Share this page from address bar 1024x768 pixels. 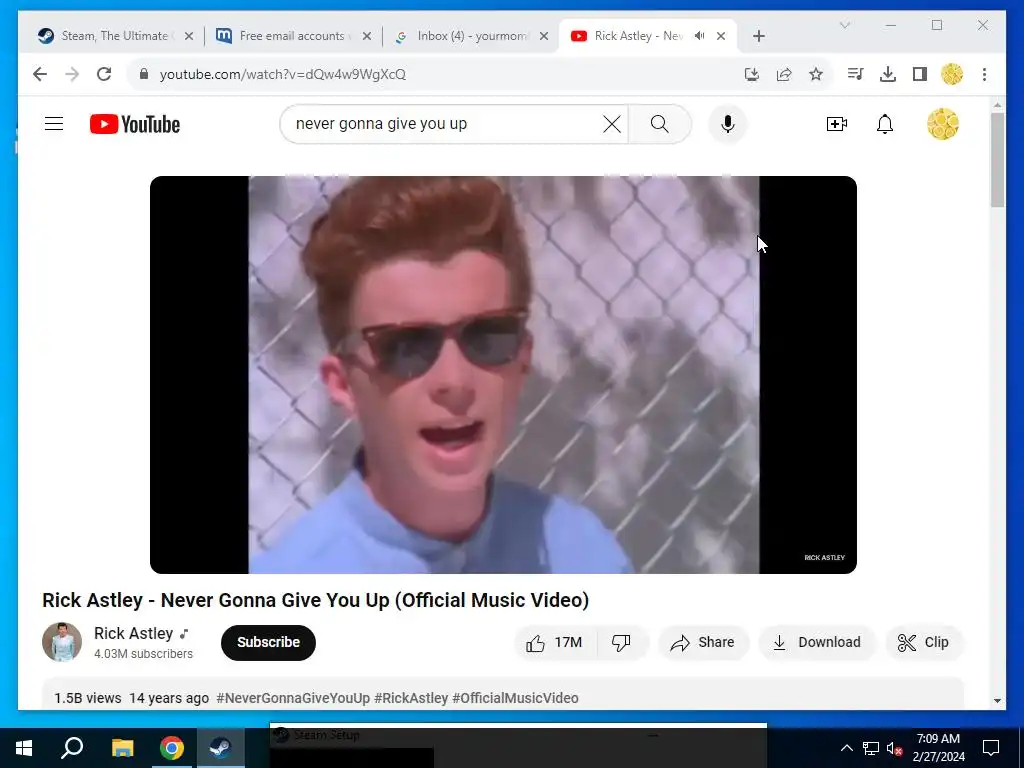(784, 74)
